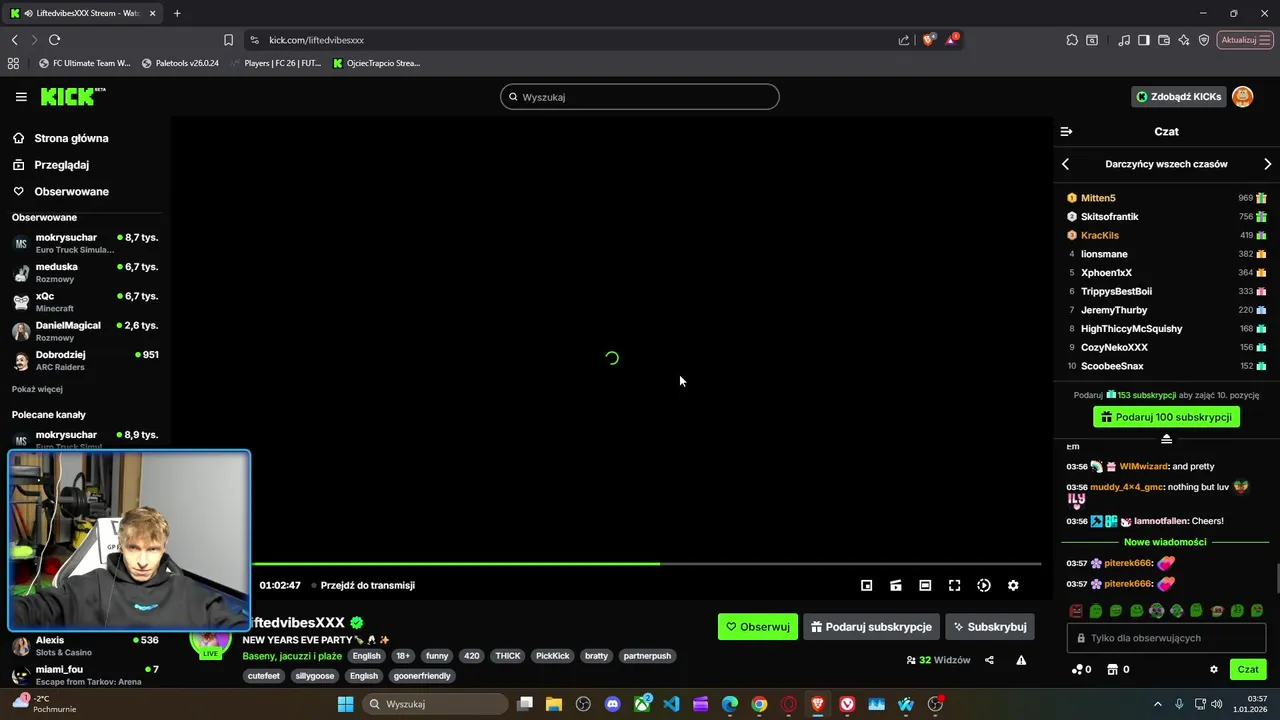1280x720 pixels.
Task: Open the playback speed icon in the player
Action: point(984,586)
